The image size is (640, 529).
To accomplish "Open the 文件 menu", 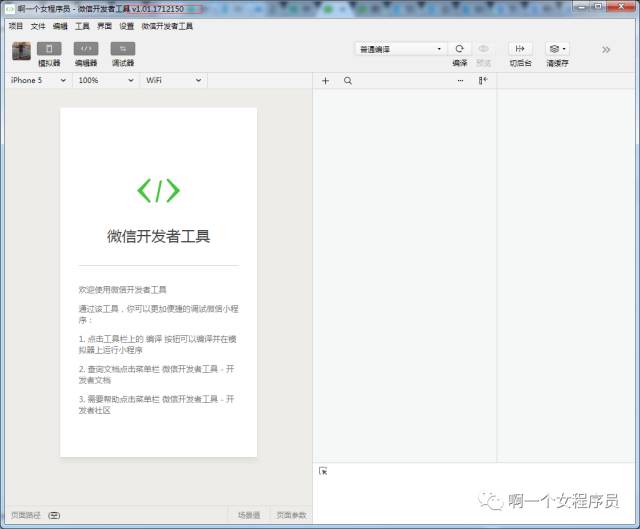I will tap(38, 26).
